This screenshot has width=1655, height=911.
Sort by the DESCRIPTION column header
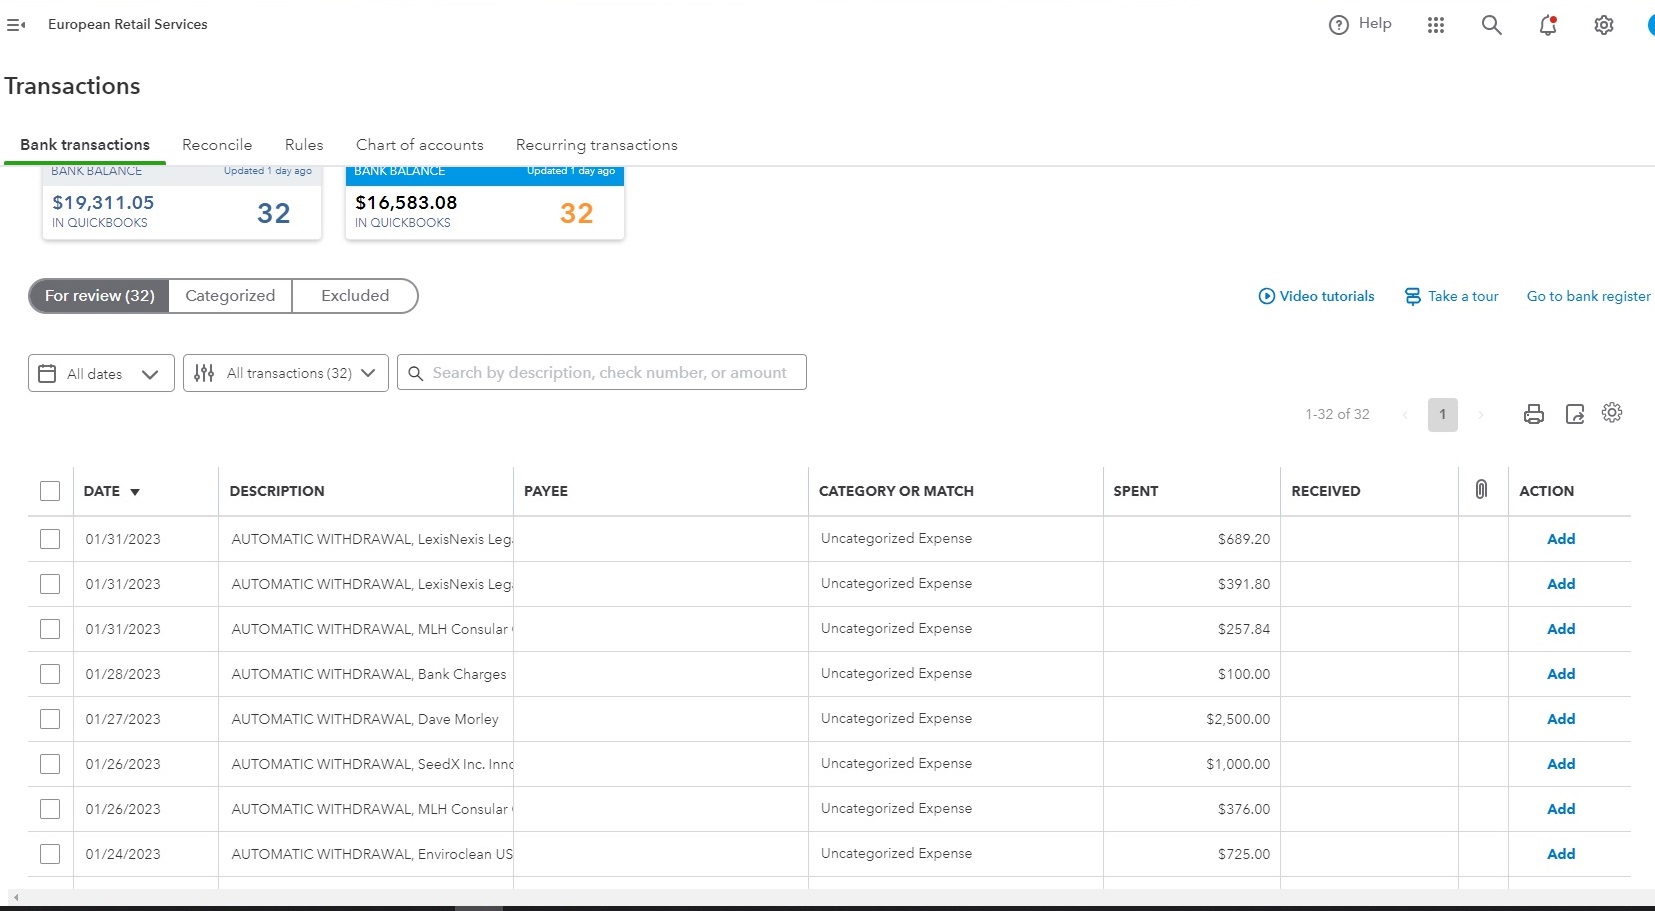[x=277, y=491]
